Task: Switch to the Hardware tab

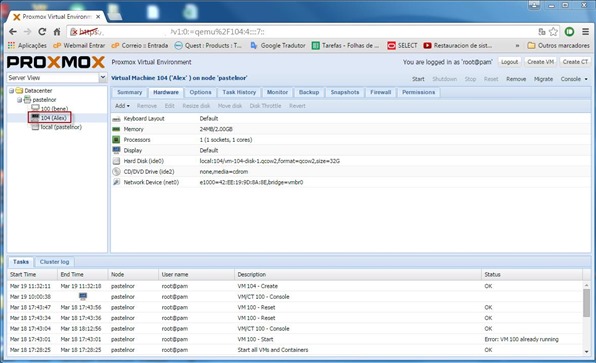Action: [x=166, y=92]
